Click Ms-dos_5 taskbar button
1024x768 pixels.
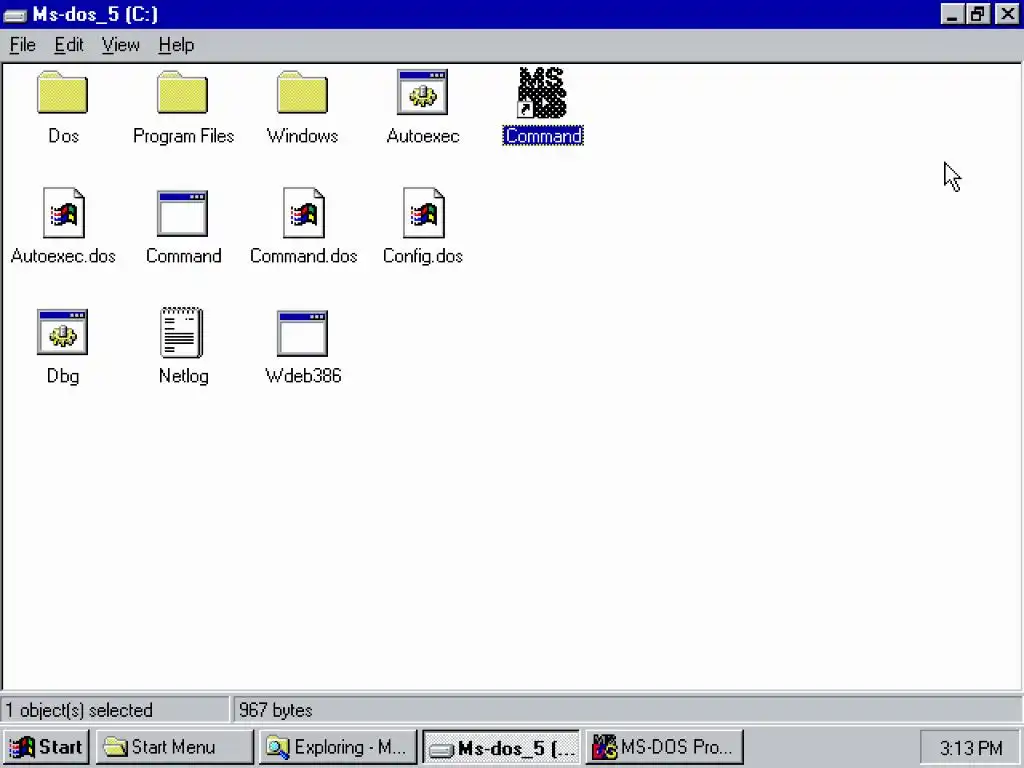(501, 747)
